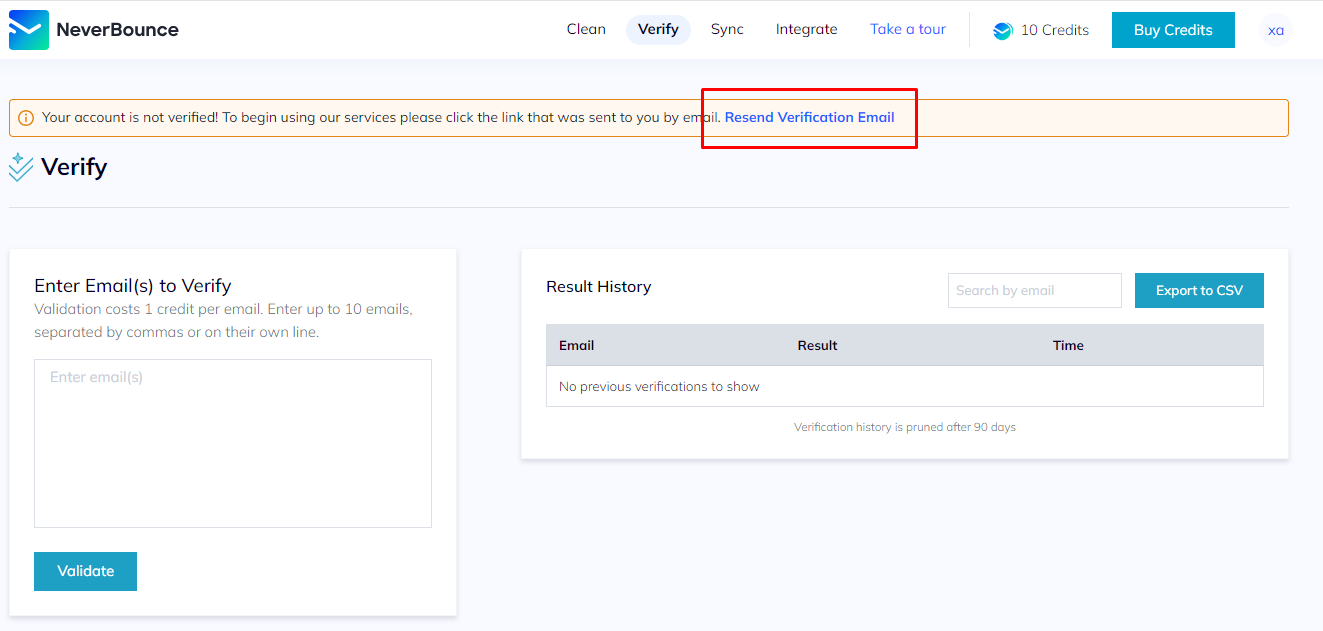This screenshot has width=1323, height=631.
Task: Focus the Enter email(s) text area
Action: click(233, 443)
